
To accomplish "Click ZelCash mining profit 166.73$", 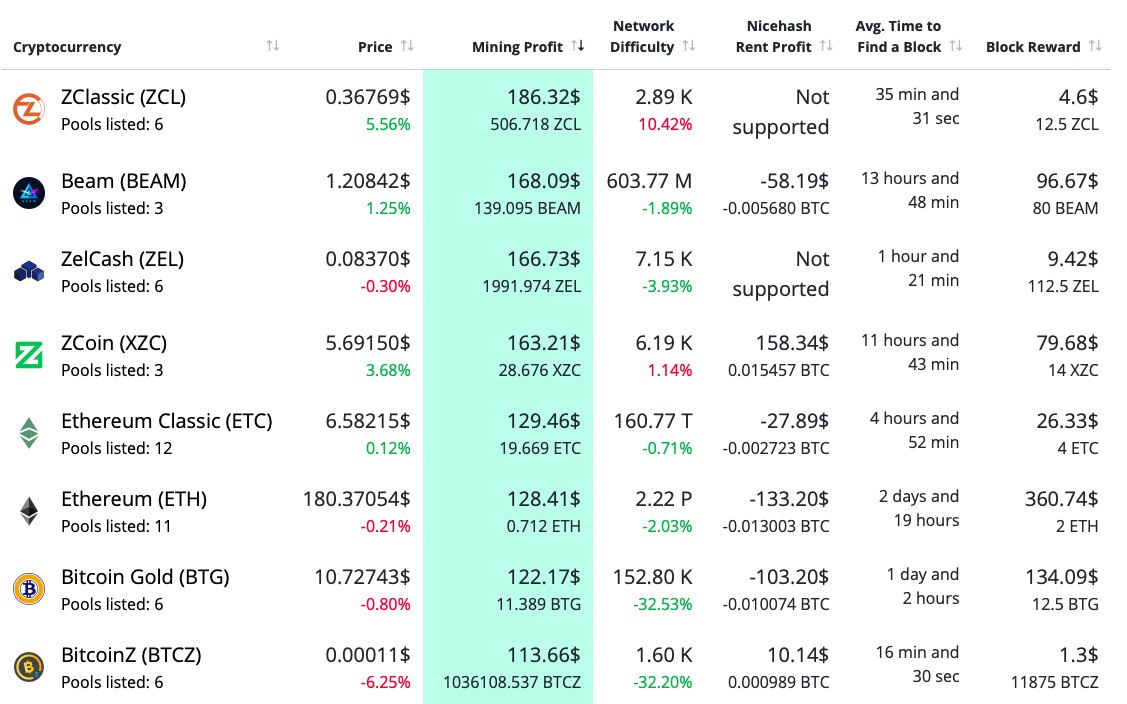I will 543,259.
